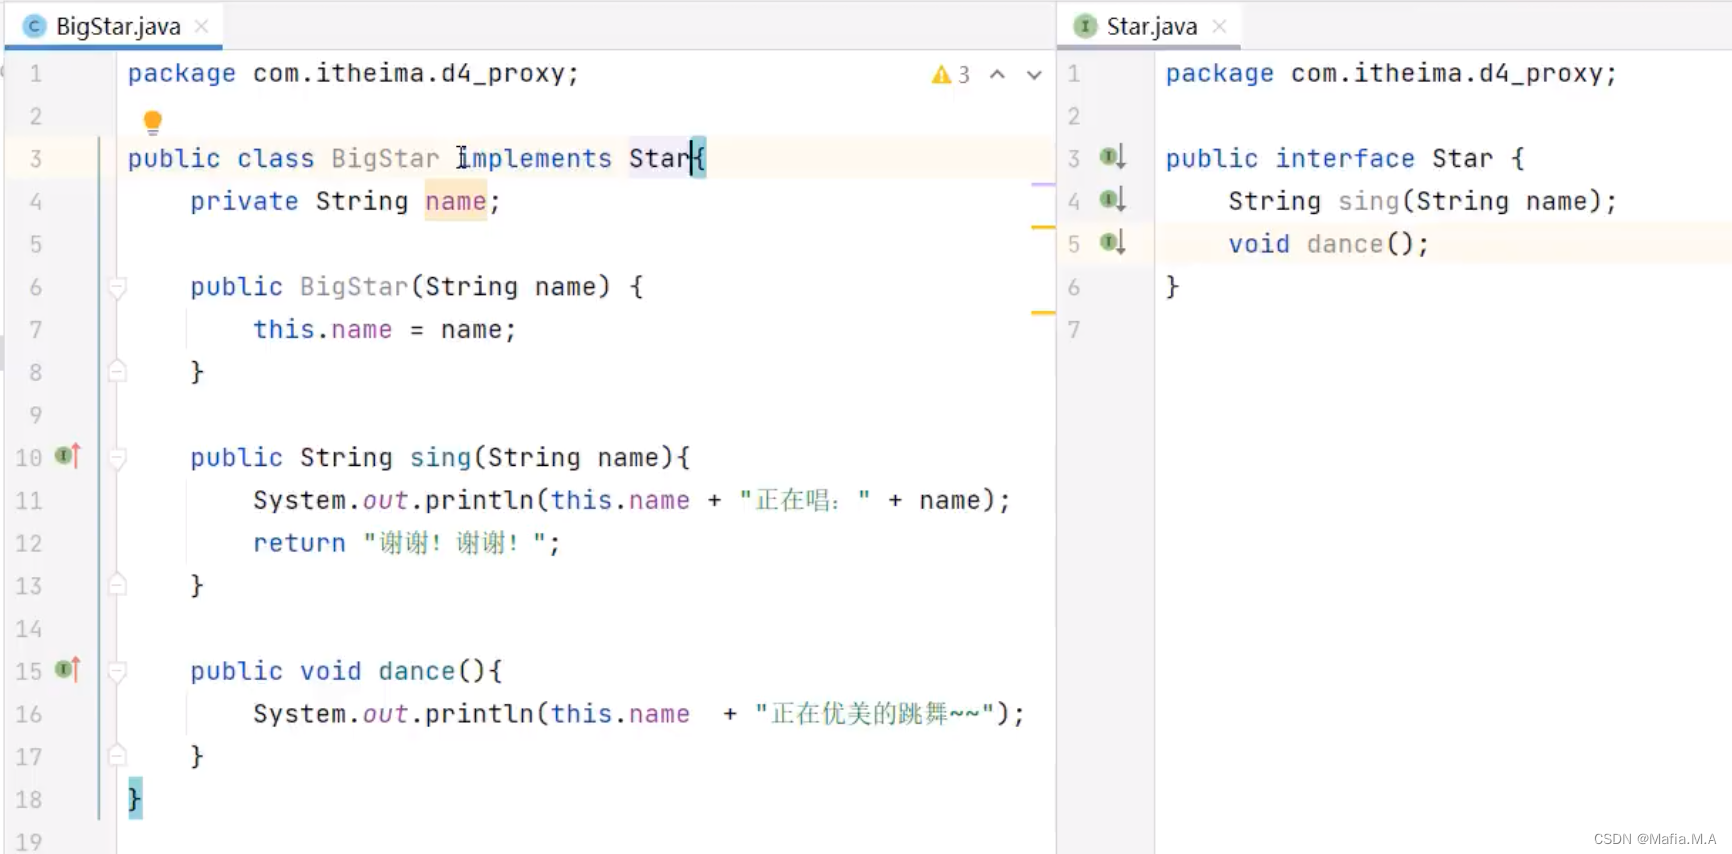The height and width of the screenshot is (854, 1732).
Task: Jump to previous highlighted error arrow
Action: click(997, 75)
